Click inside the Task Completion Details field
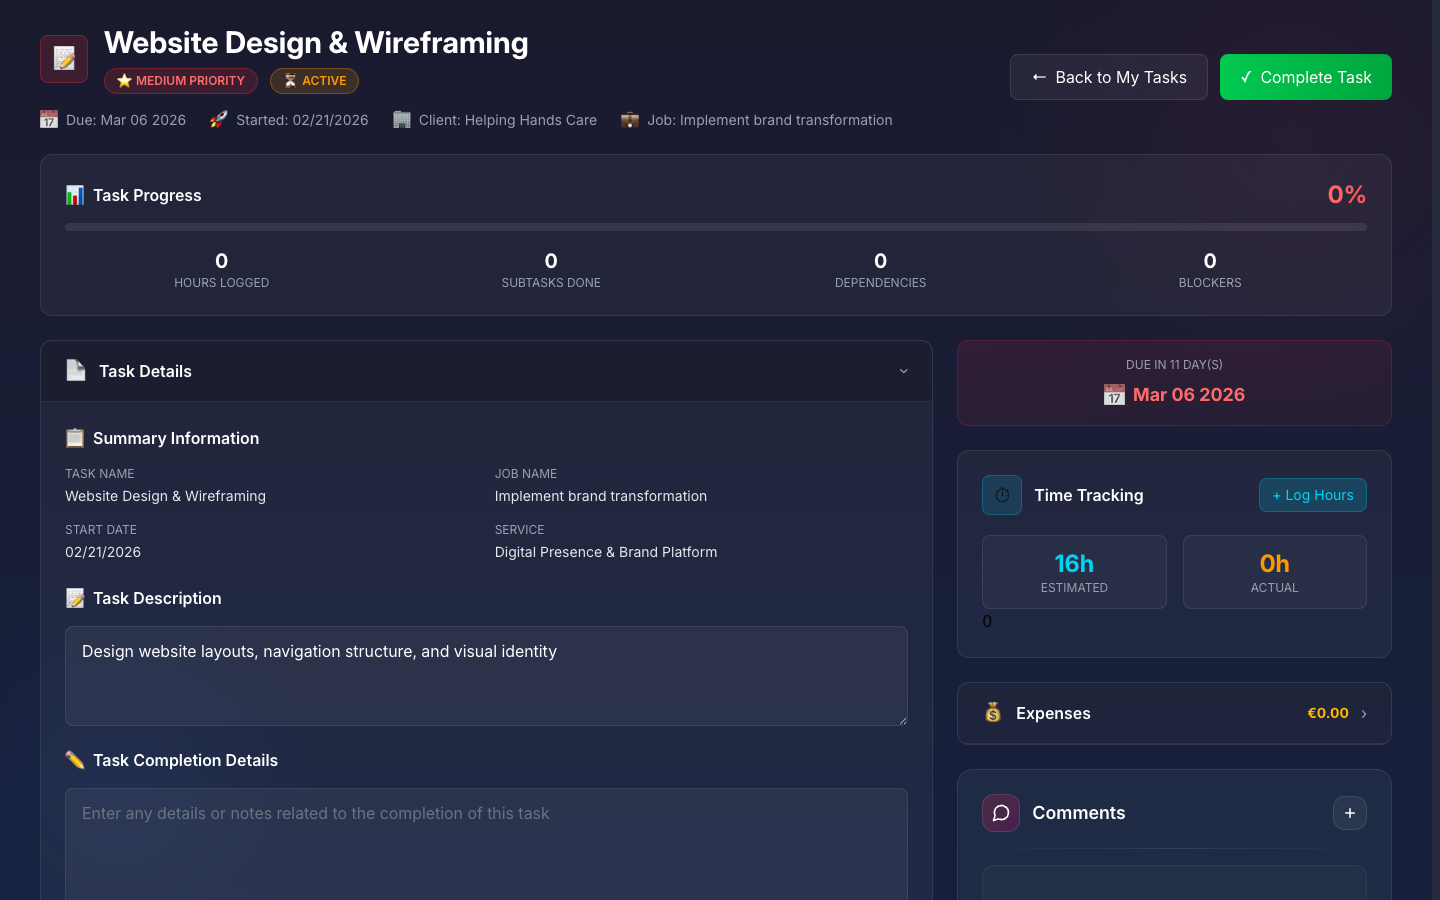This screenshot has height=900, width=1440. (x=486, y=845)
